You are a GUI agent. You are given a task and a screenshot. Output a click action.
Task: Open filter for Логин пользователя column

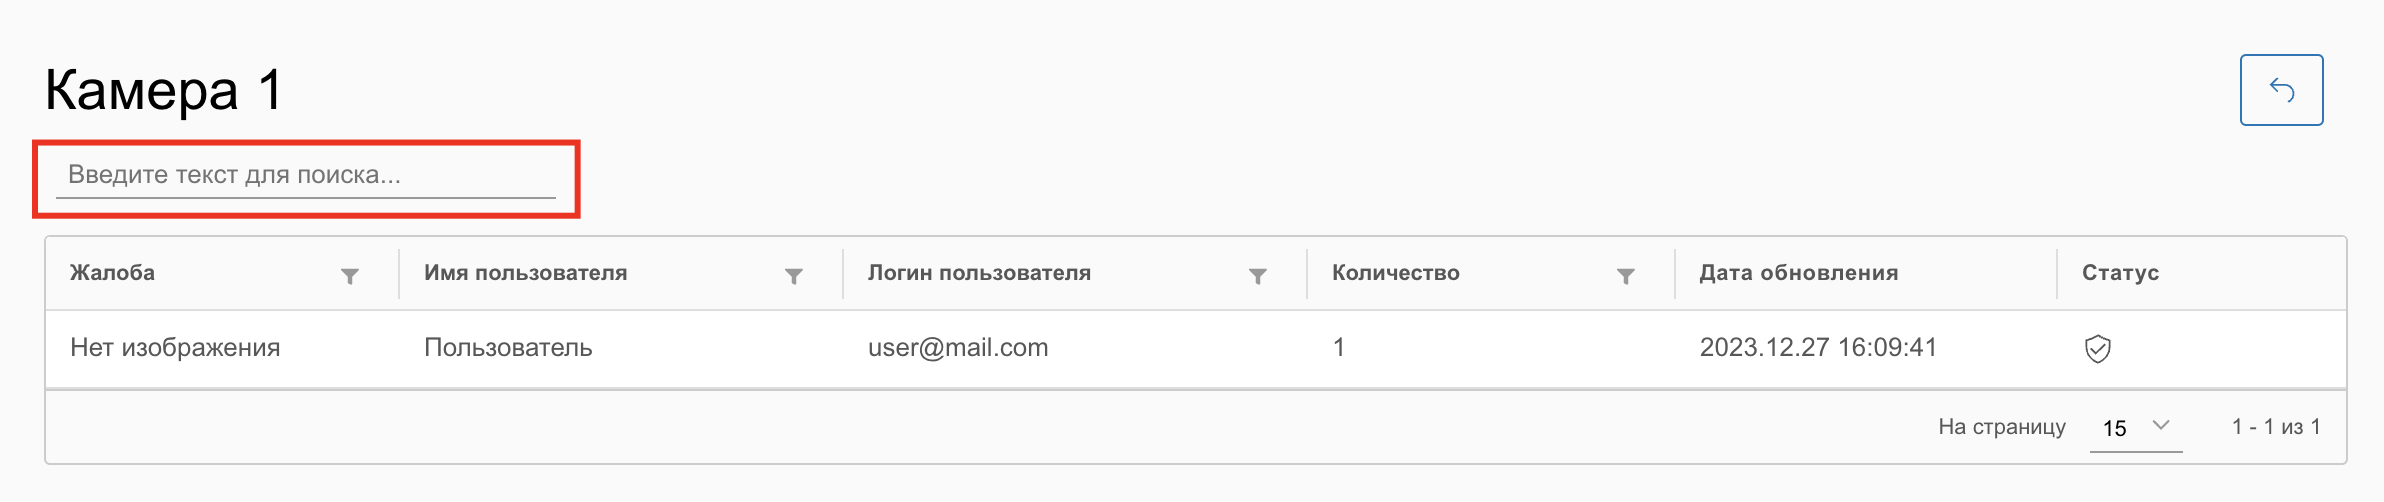tap(1258, 276)
